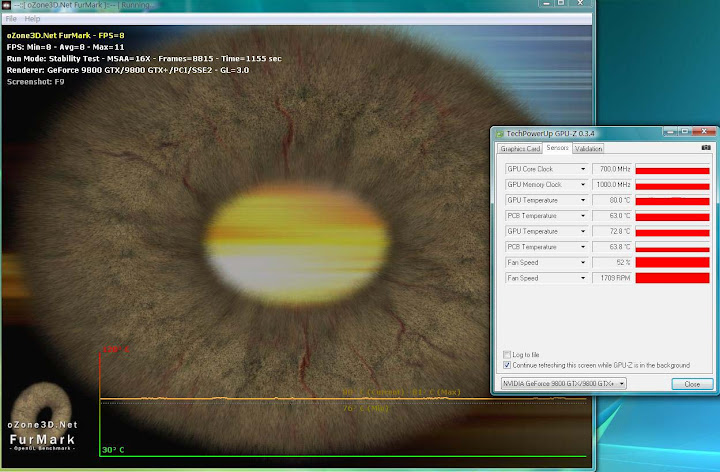The width and height of the screenshot is (720, 472).
Task: Expand the GPU Core Clock sensor dropdown
Action: coord(582,170)
